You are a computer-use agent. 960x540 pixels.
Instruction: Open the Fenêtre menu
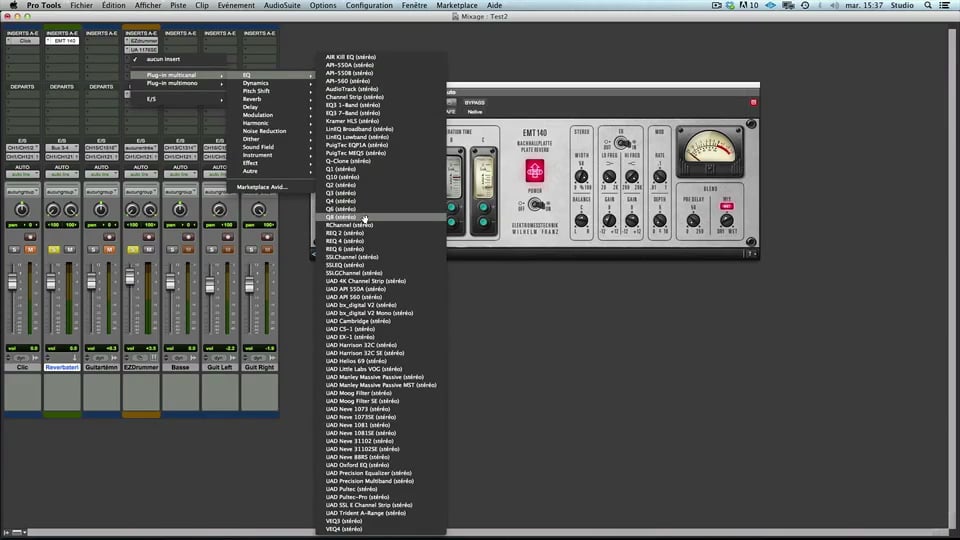[x=414, y=5]
